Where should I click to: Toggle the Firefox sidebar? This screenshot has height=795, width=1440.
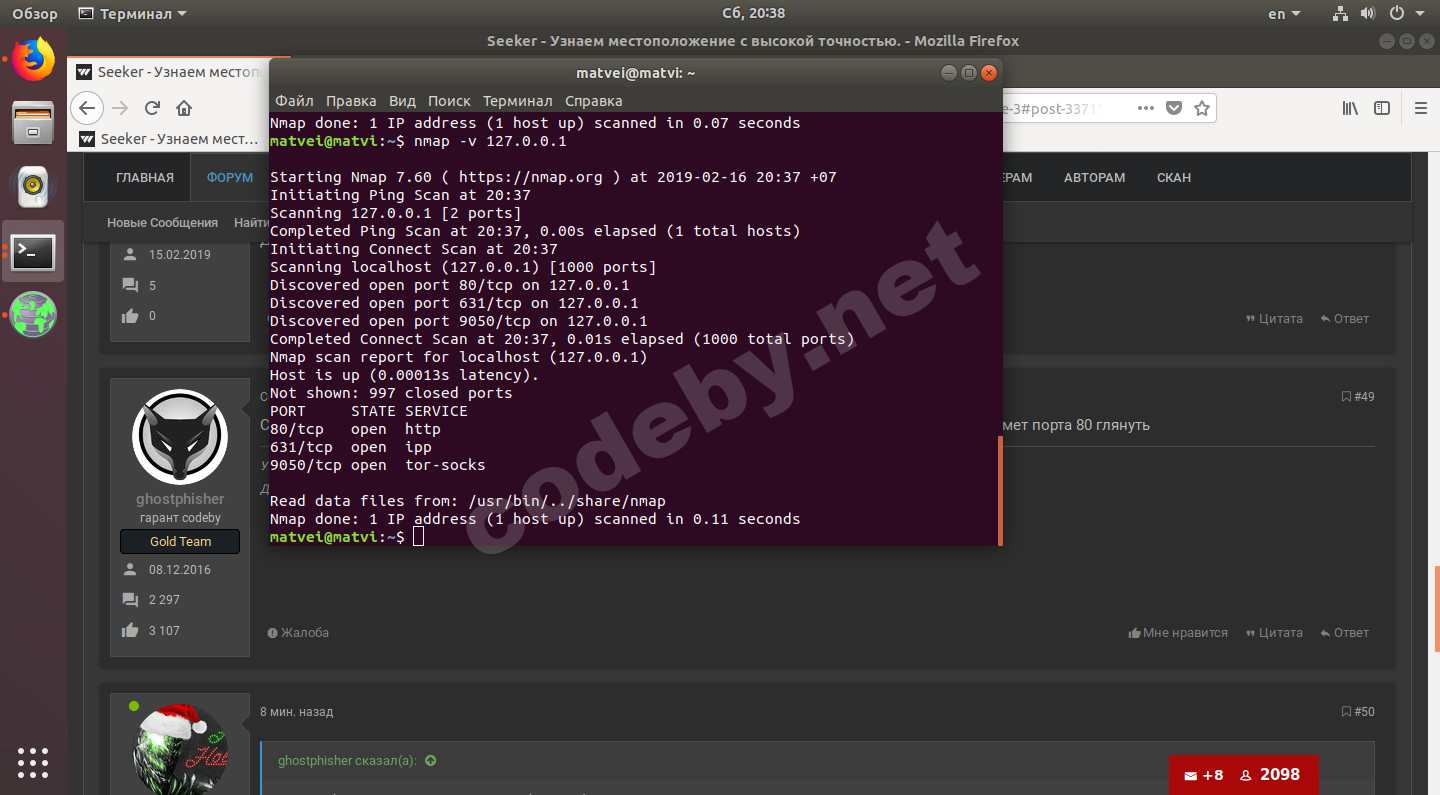pos(1382,108)
